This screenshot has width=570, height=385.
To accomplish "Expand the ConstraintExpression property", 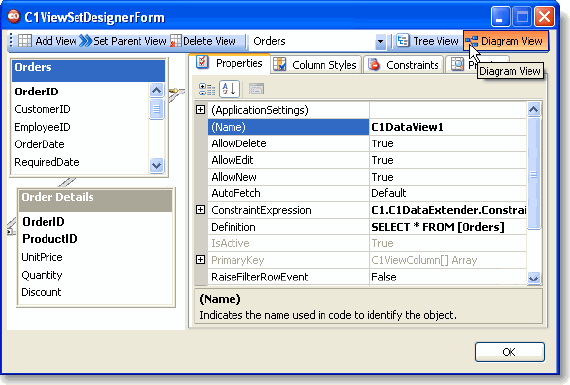I will click(200, 210).
